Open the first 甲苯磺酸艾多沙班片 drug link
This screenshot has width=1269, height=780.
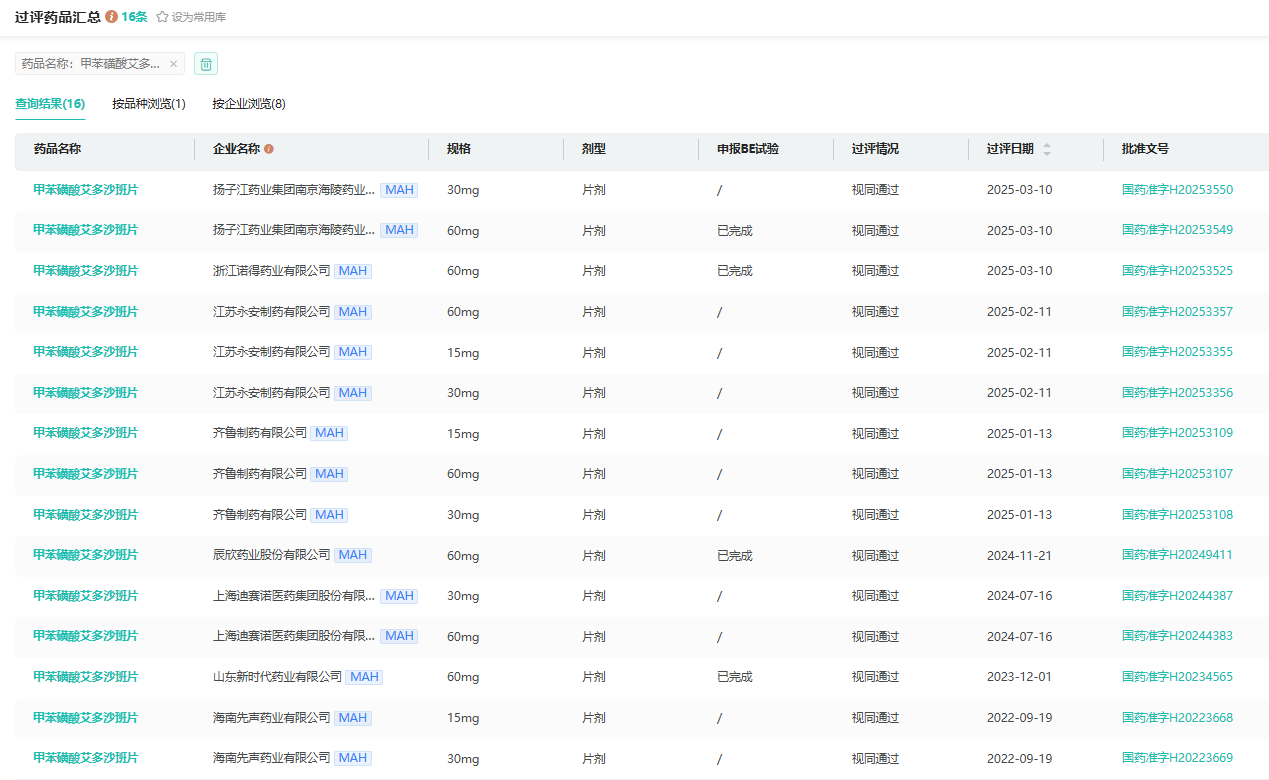86,190
